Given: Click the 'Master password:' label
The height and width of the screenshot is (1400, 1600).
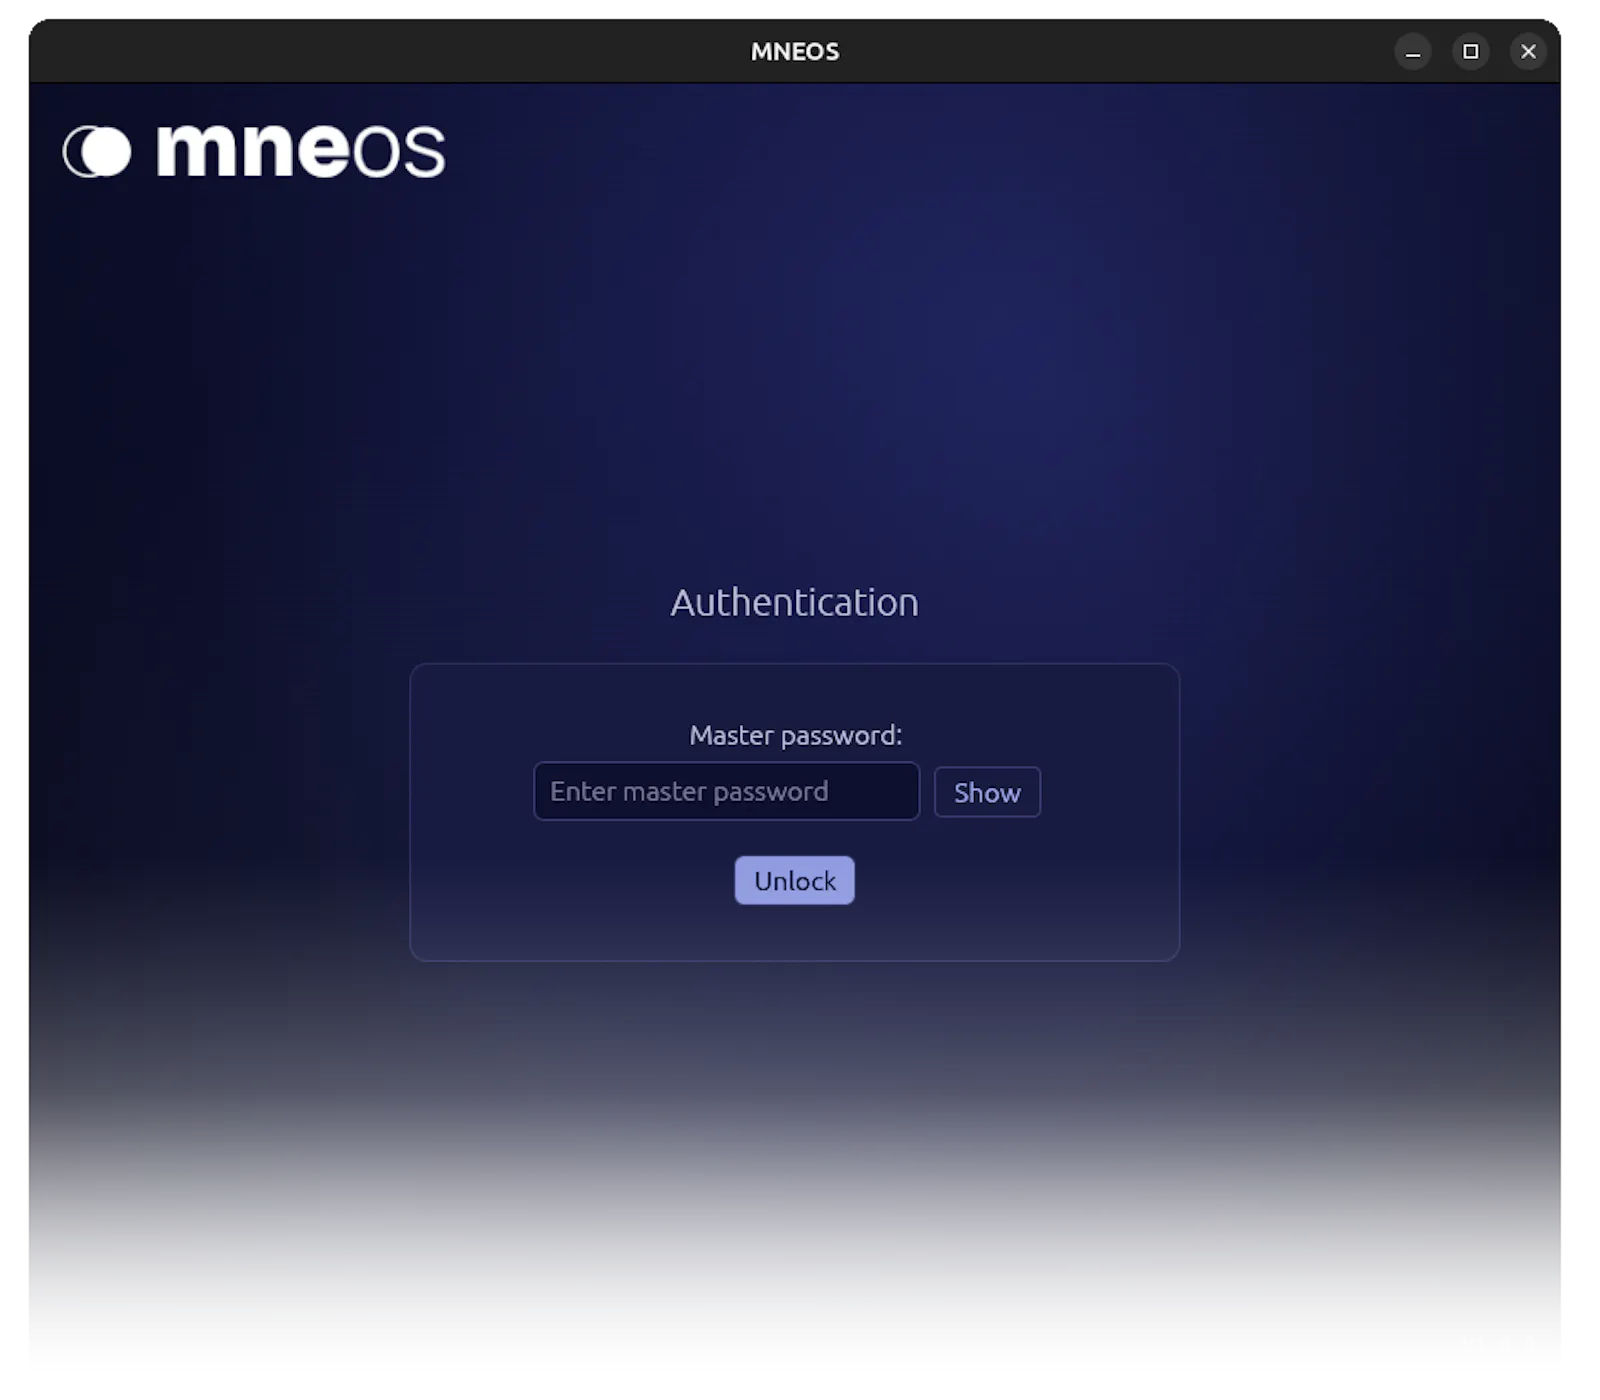Looking at the screenshot, I should pyautogui.click(x=795, y=735).
